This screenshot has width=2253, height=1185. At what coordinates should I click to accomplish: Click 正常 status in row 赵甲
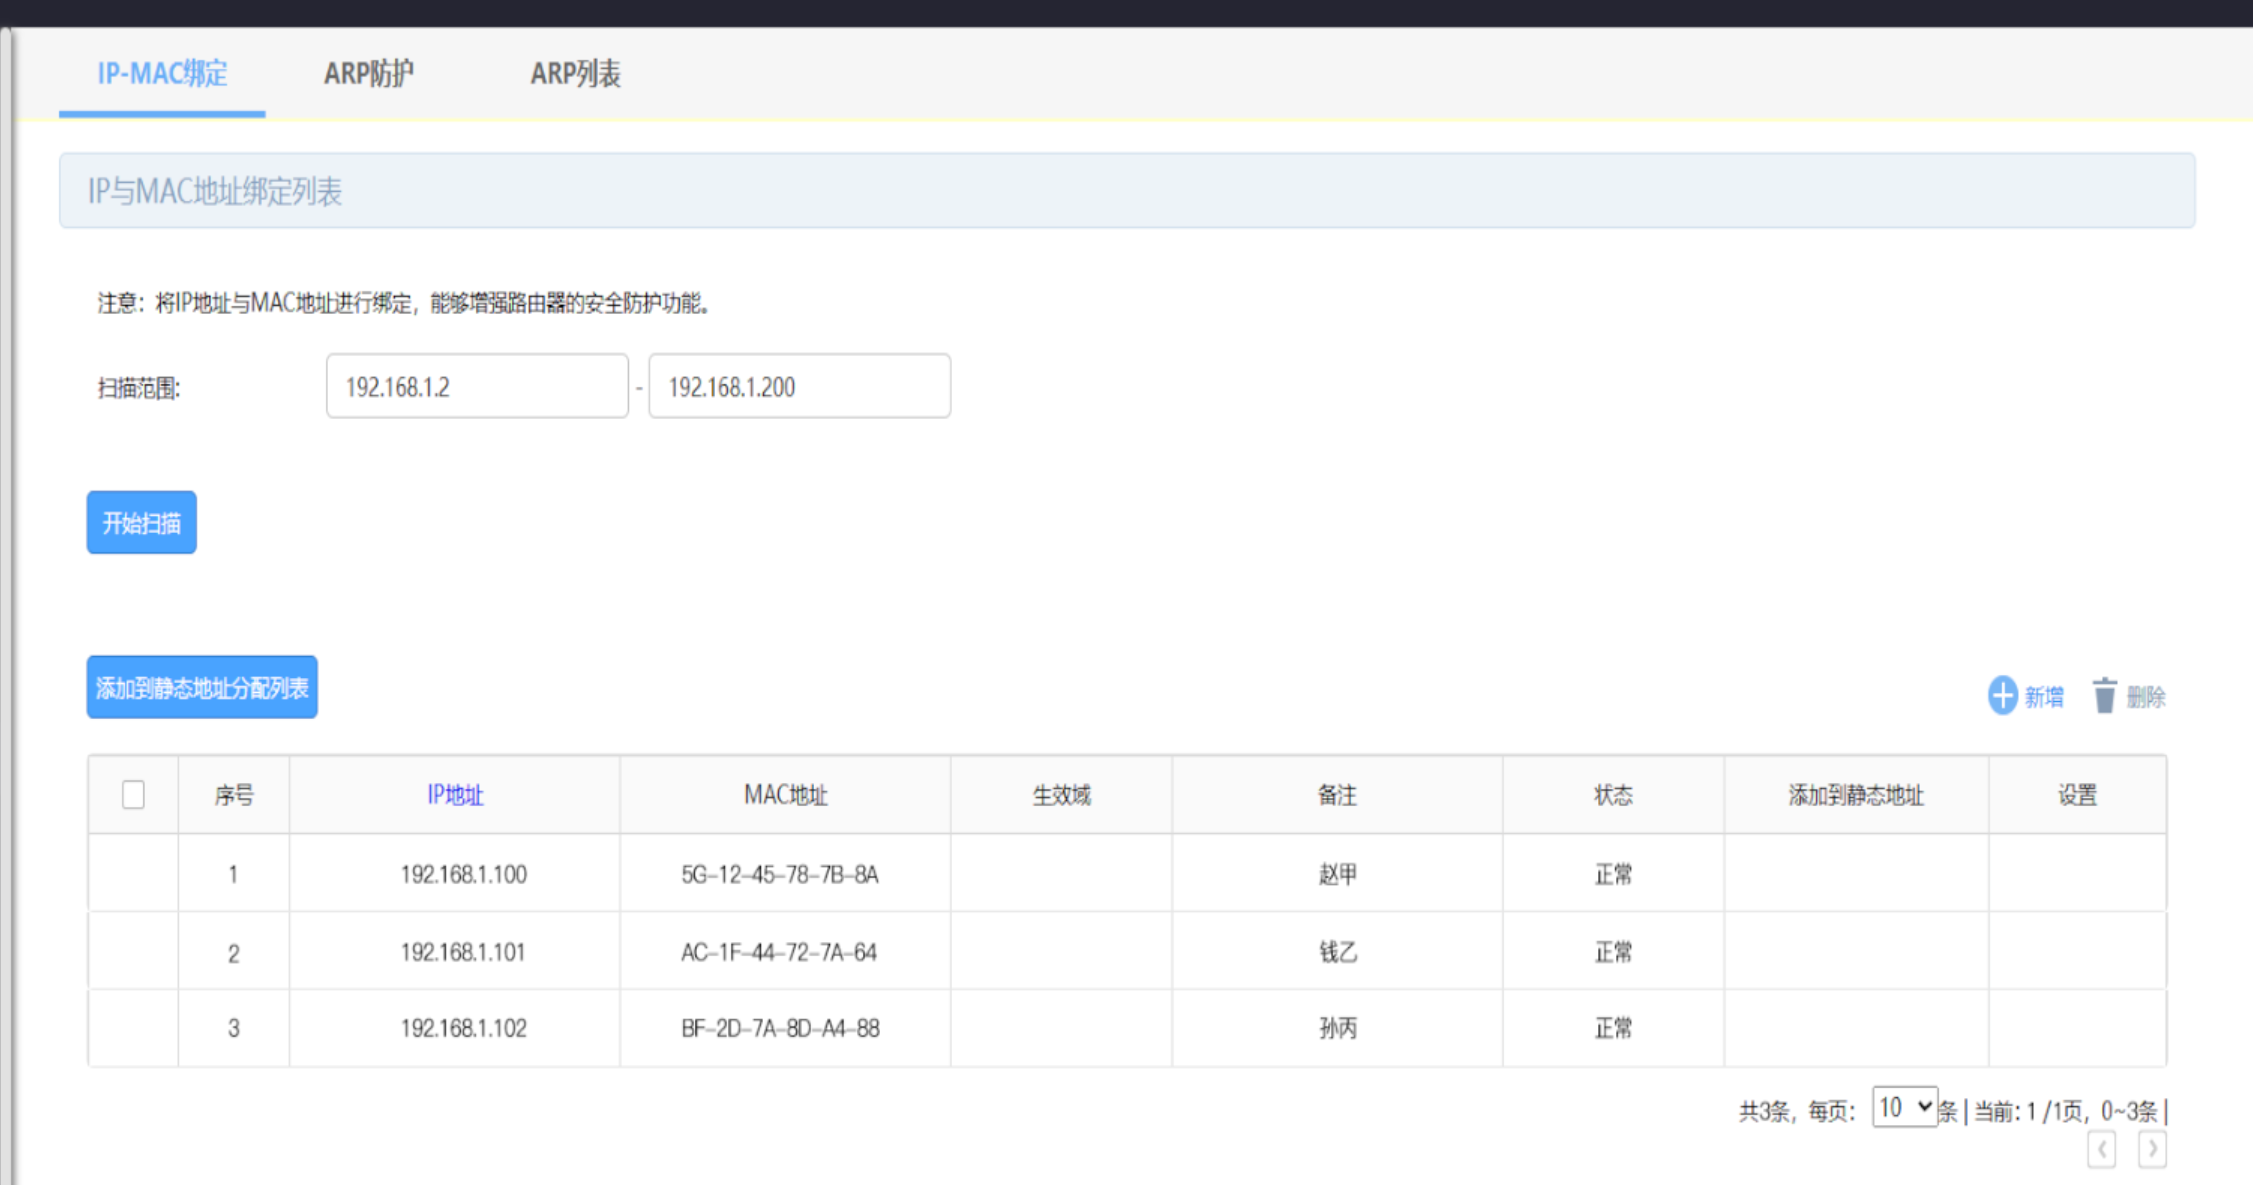click(1613, 874)
